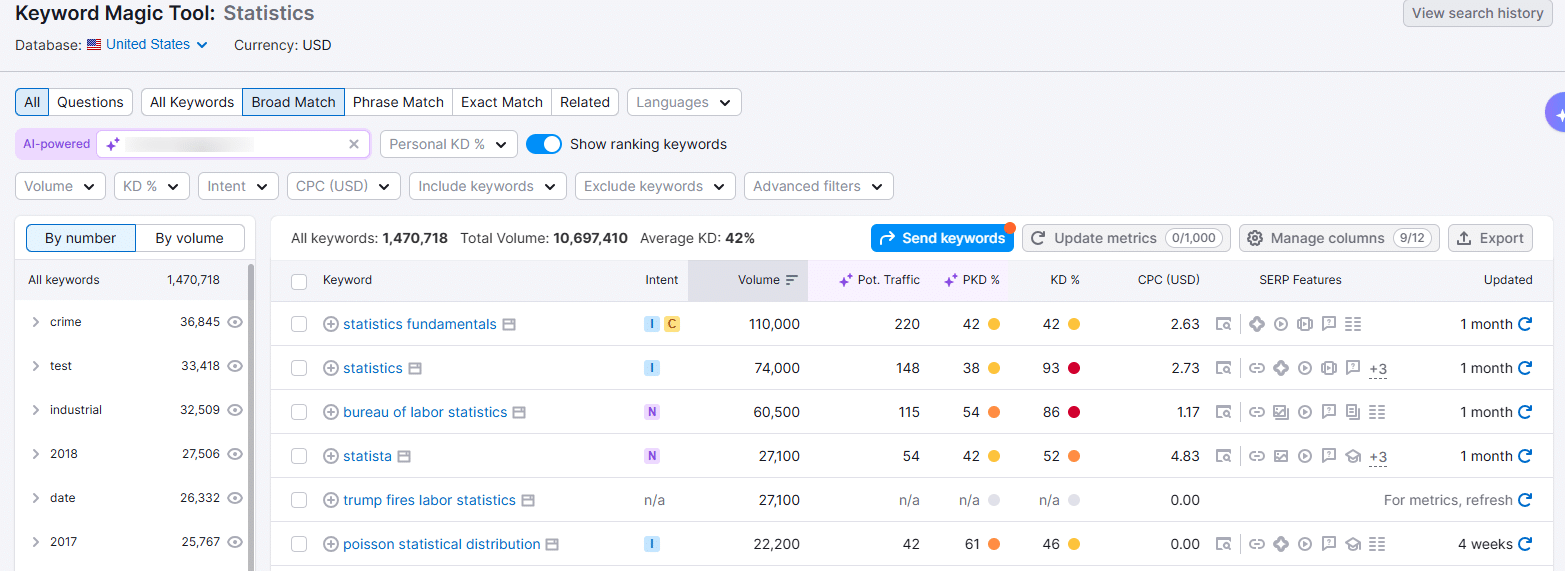
Task: Toggle eye visibility for crime group
Action: pos(235,322)
